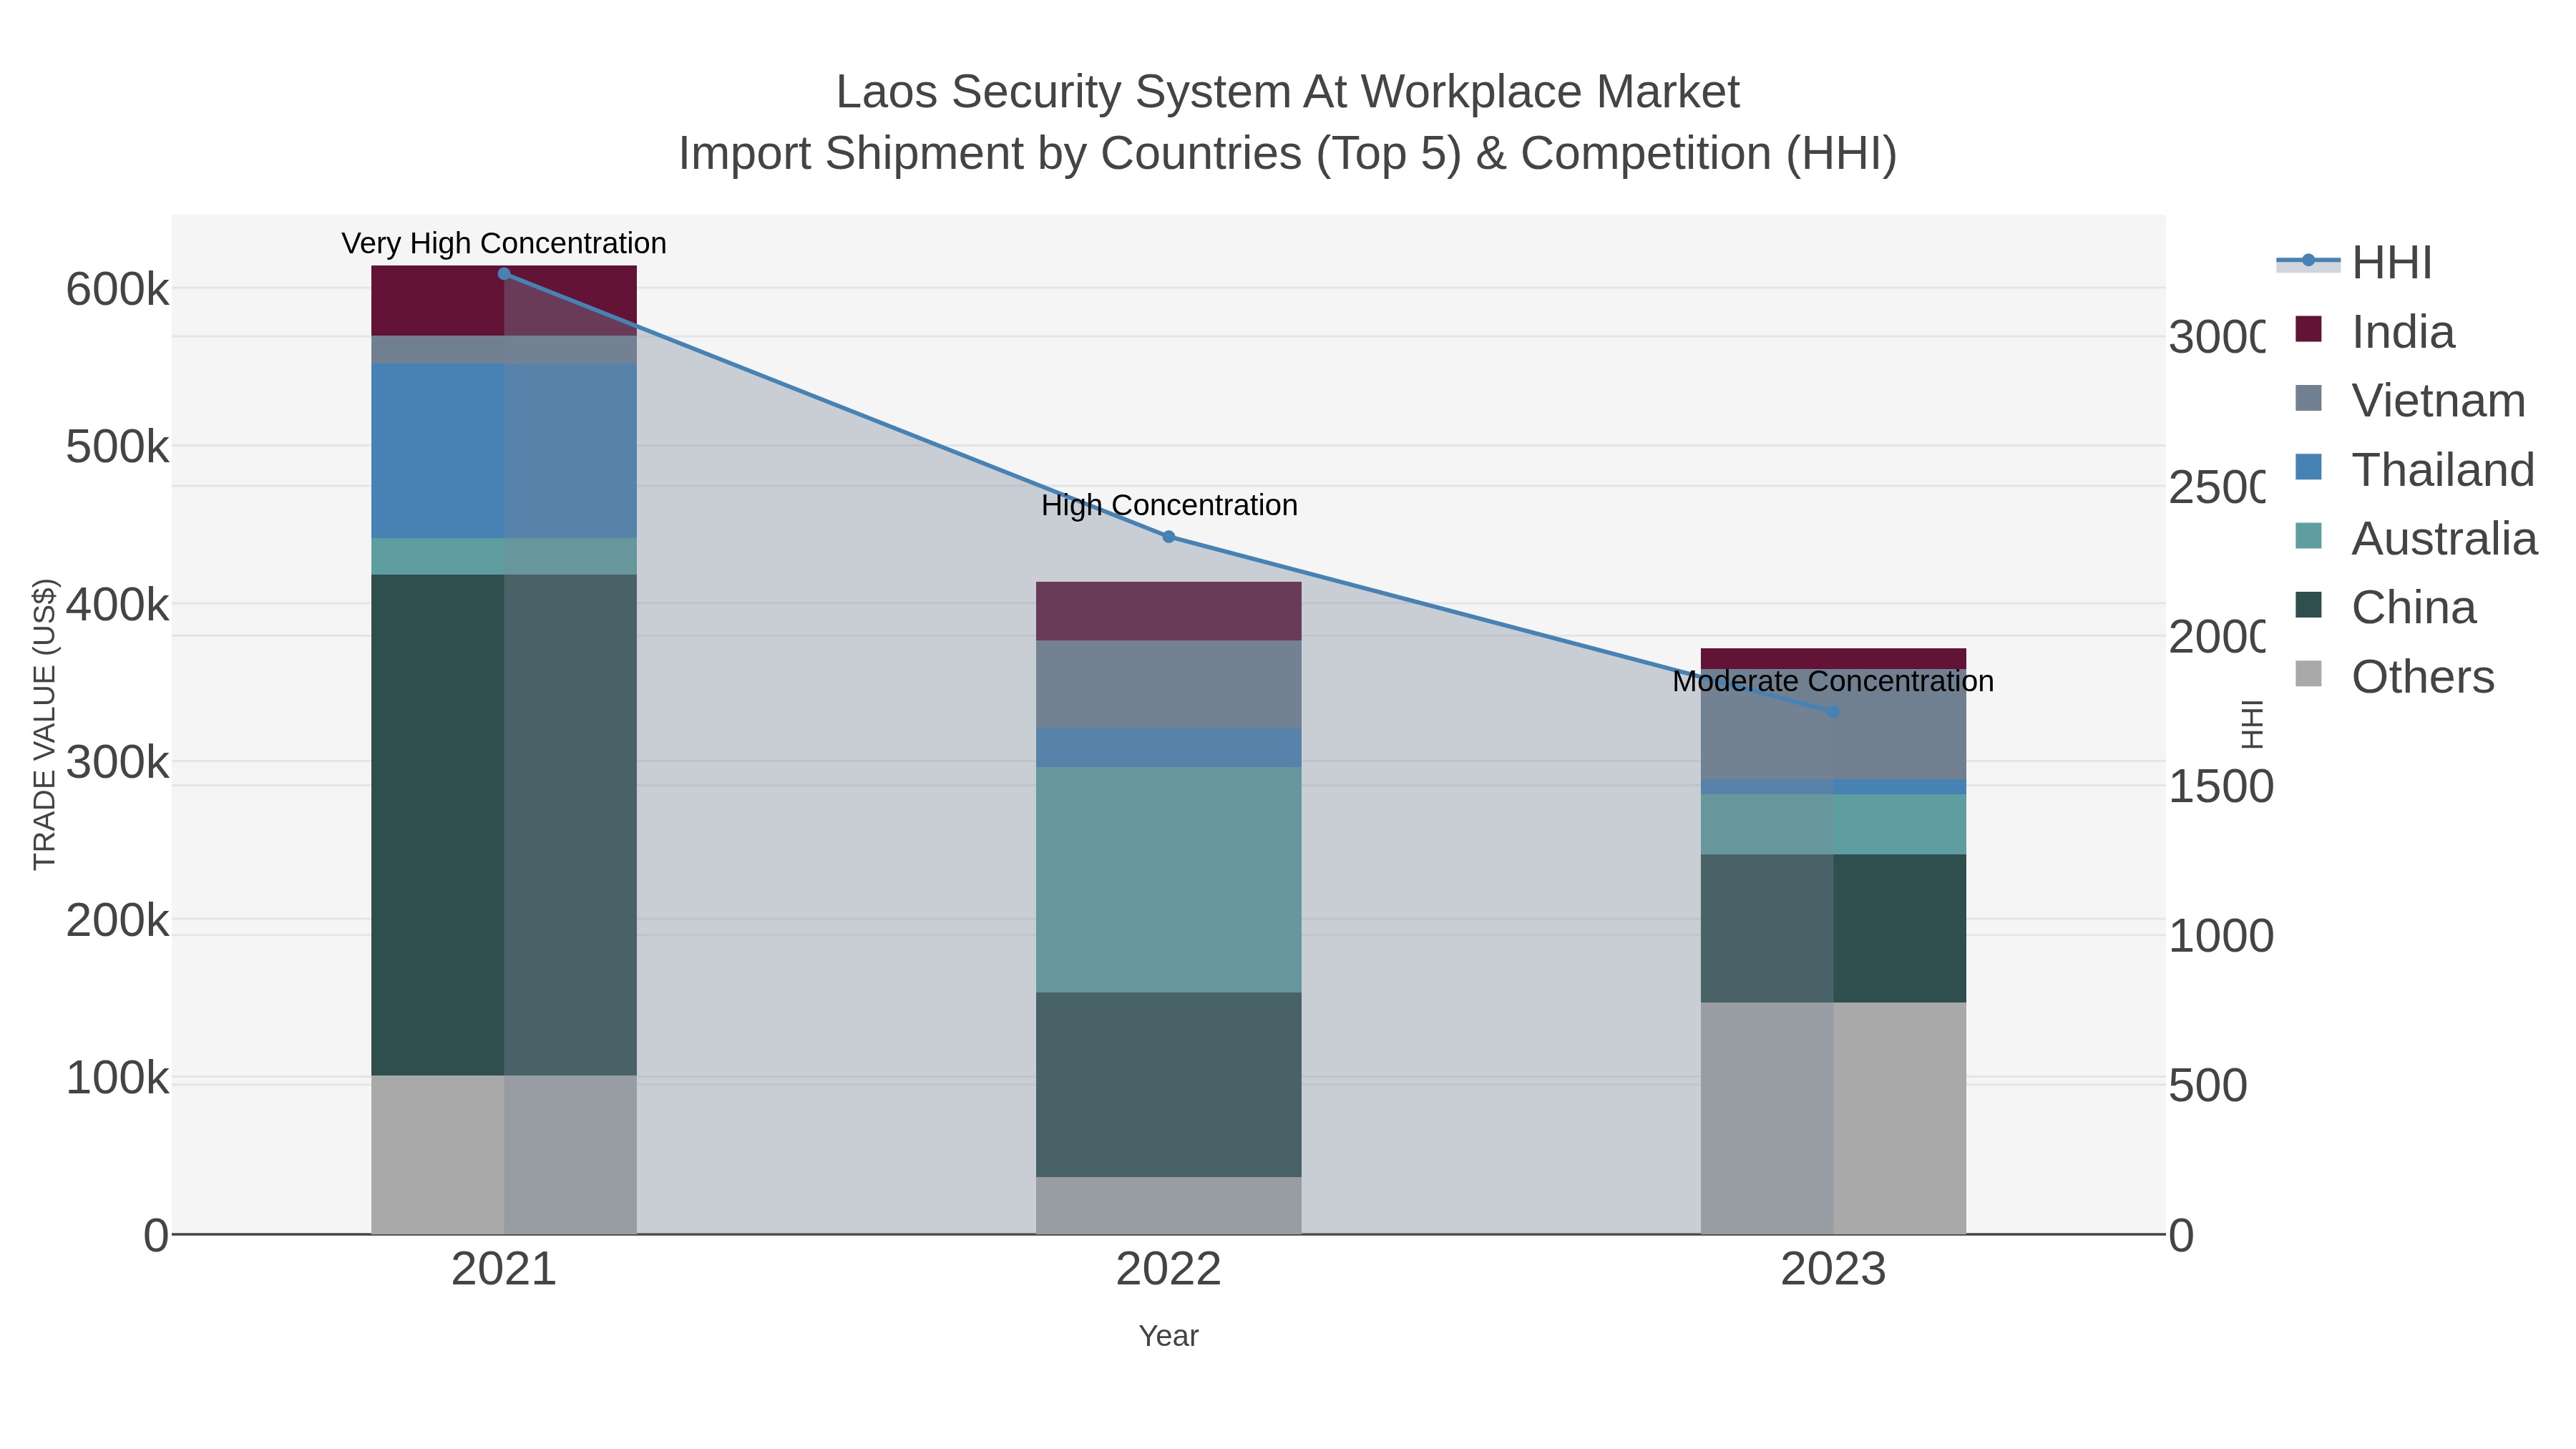Image resolution: width=2576 pixels, height=1449 pixels.
Task: Click the rotated 'HHI' right axis title
Action: point(2251,724)
